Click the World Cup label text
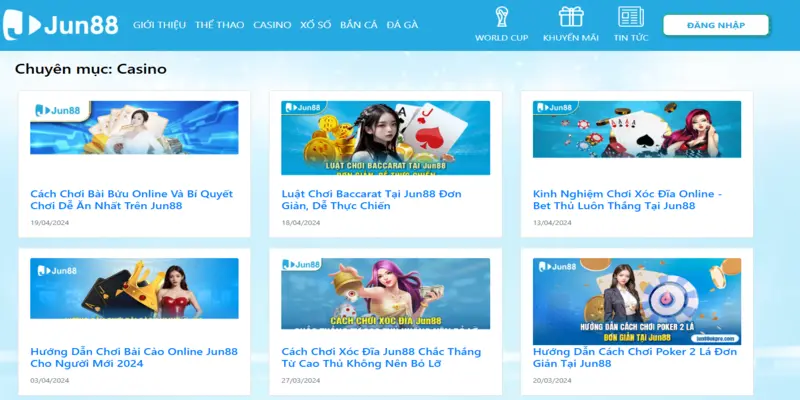Screen dimensions: 800x400 (x=502, y=38)
